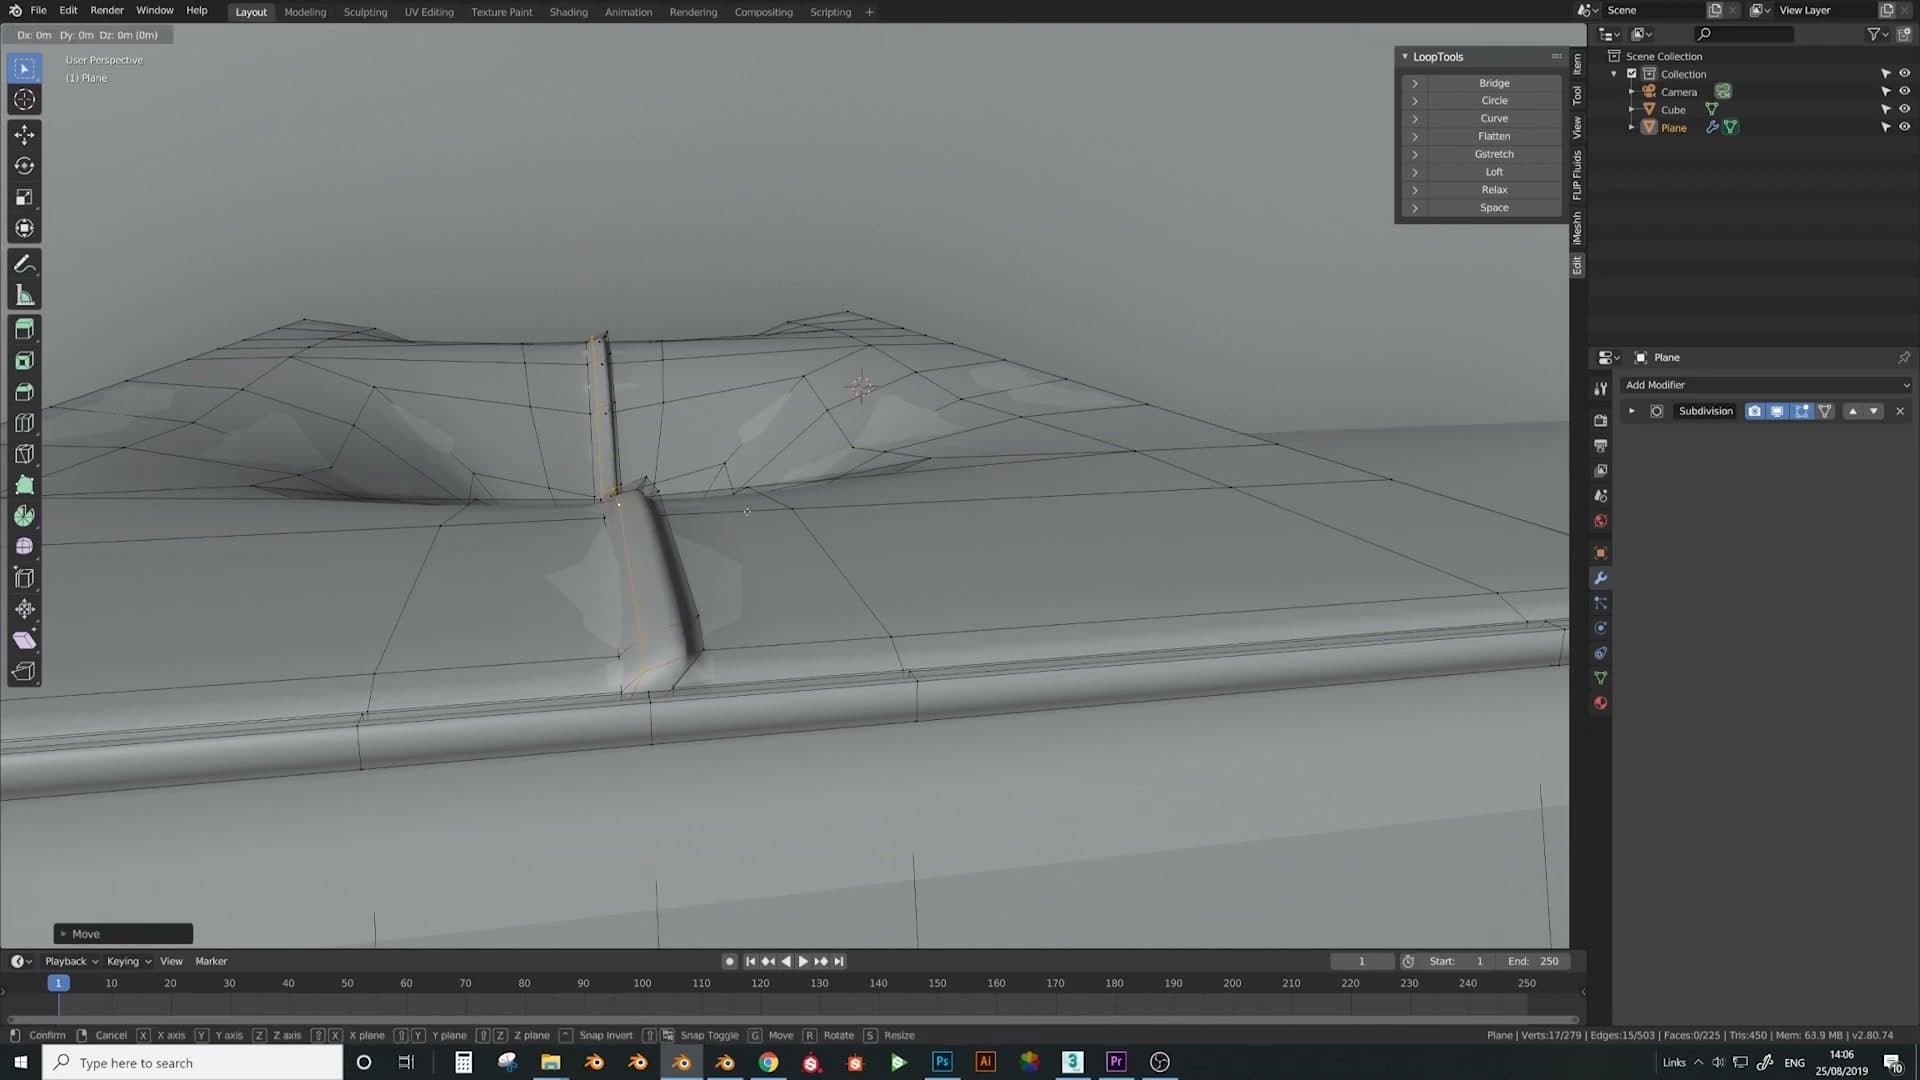Select the Knife tool
This screenshot has width=1920, height=1080.
25,454
